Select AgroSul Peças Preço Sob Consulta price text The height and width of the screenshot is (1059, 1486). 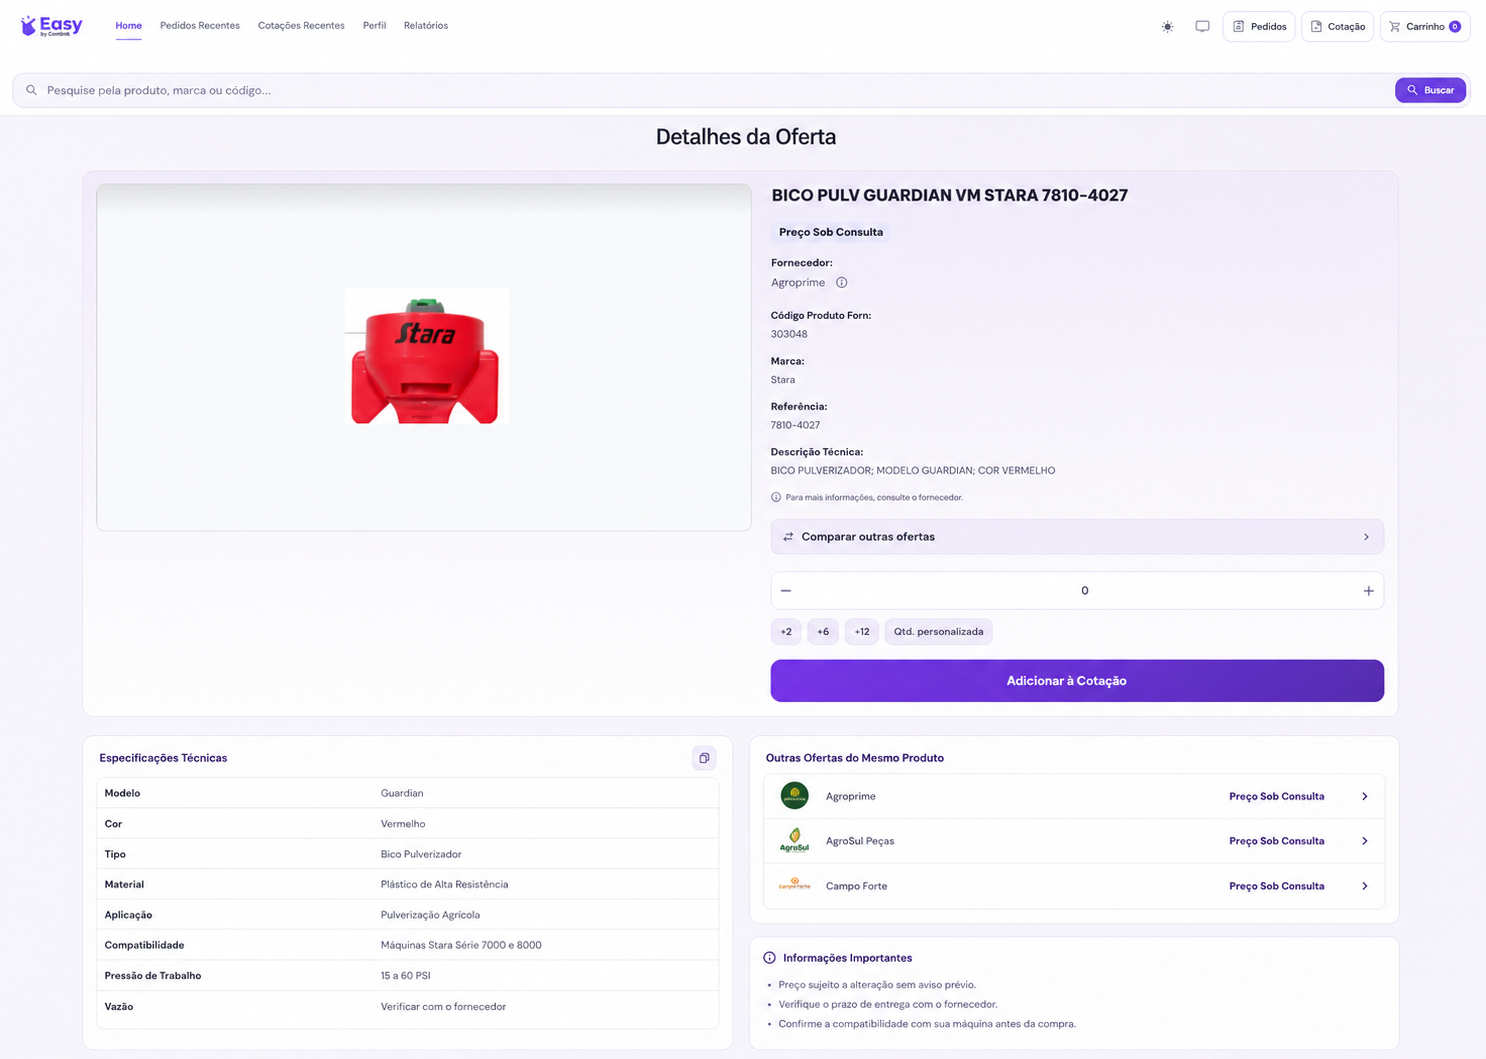click(1276, 841)
